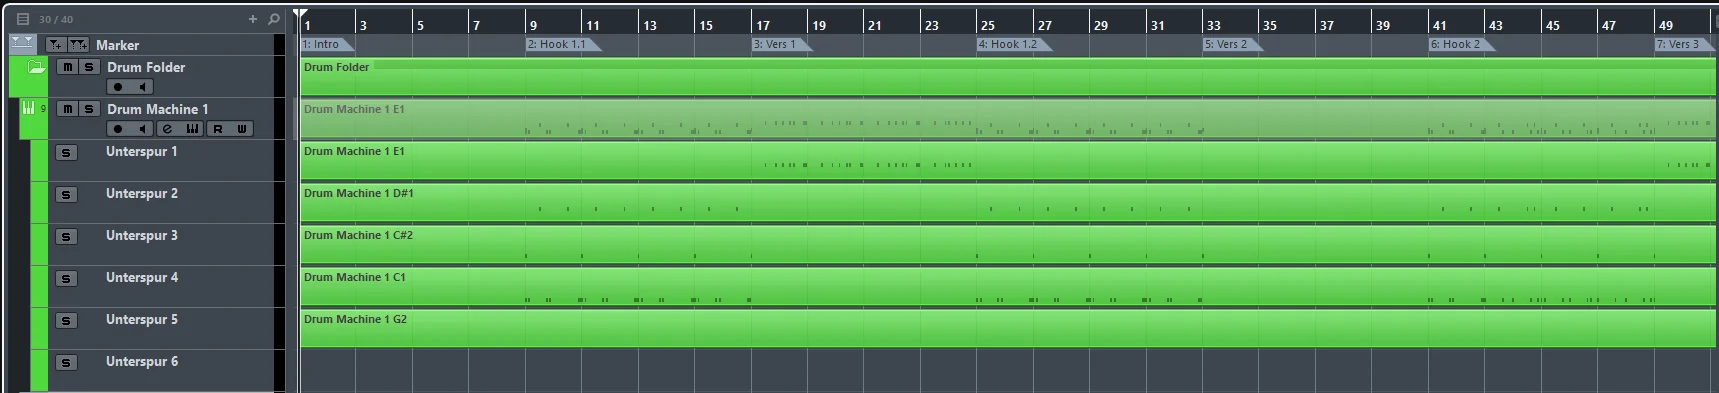Enable read automation on Drum Machine 1
The height and width of the screenshot is (393, 1719).
click(218, 129)
